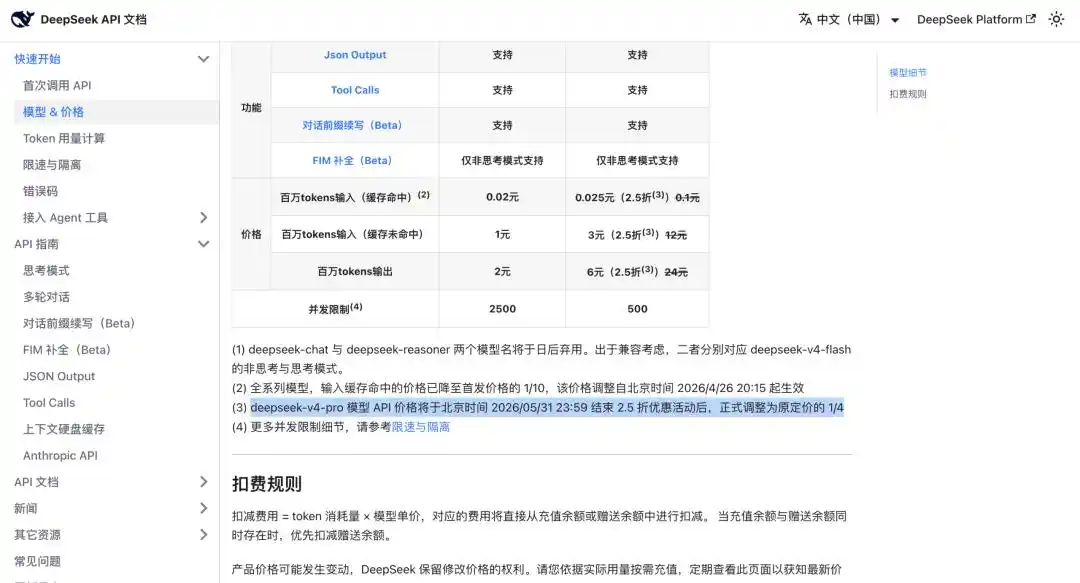The height and width of the screenshot is (583, 1080).
Task: Toggle the light/dark theme sun icon
Action: [x=1056, y=19]
